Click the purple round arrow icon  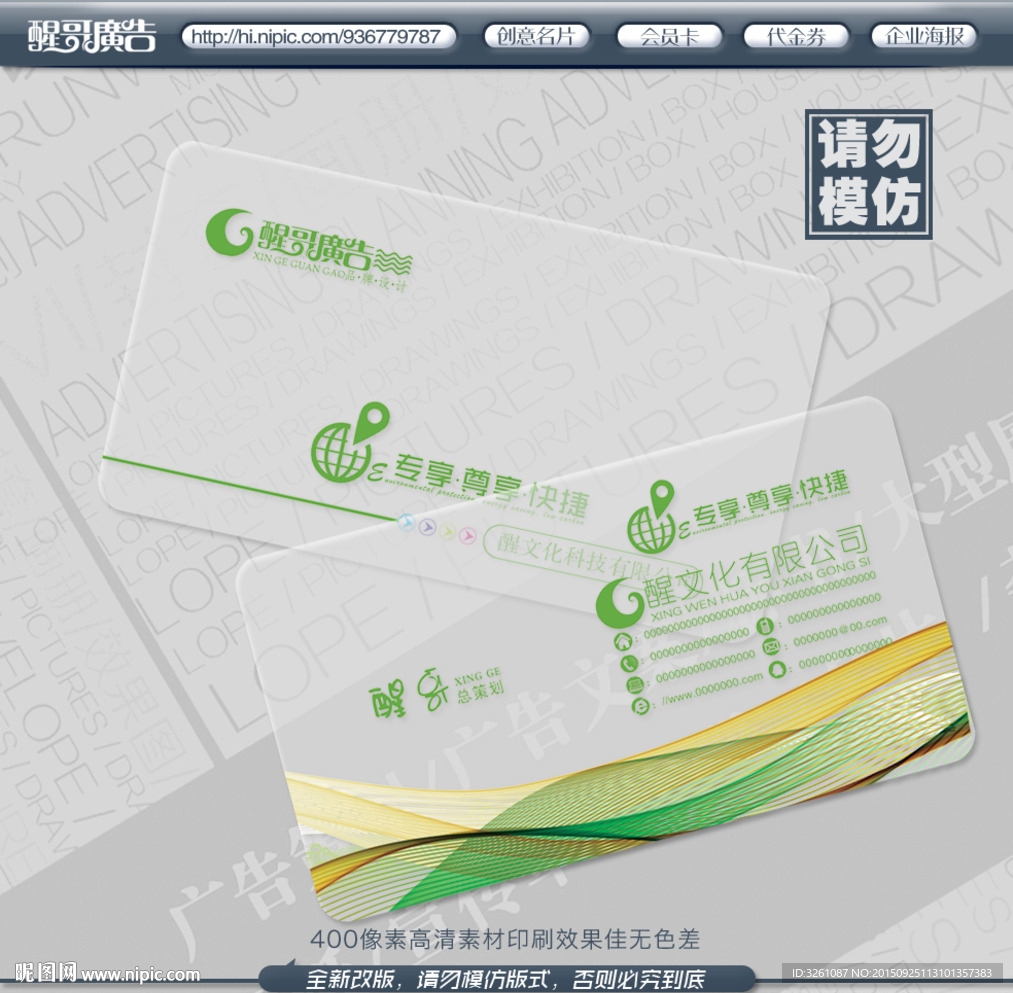point(427,527)
